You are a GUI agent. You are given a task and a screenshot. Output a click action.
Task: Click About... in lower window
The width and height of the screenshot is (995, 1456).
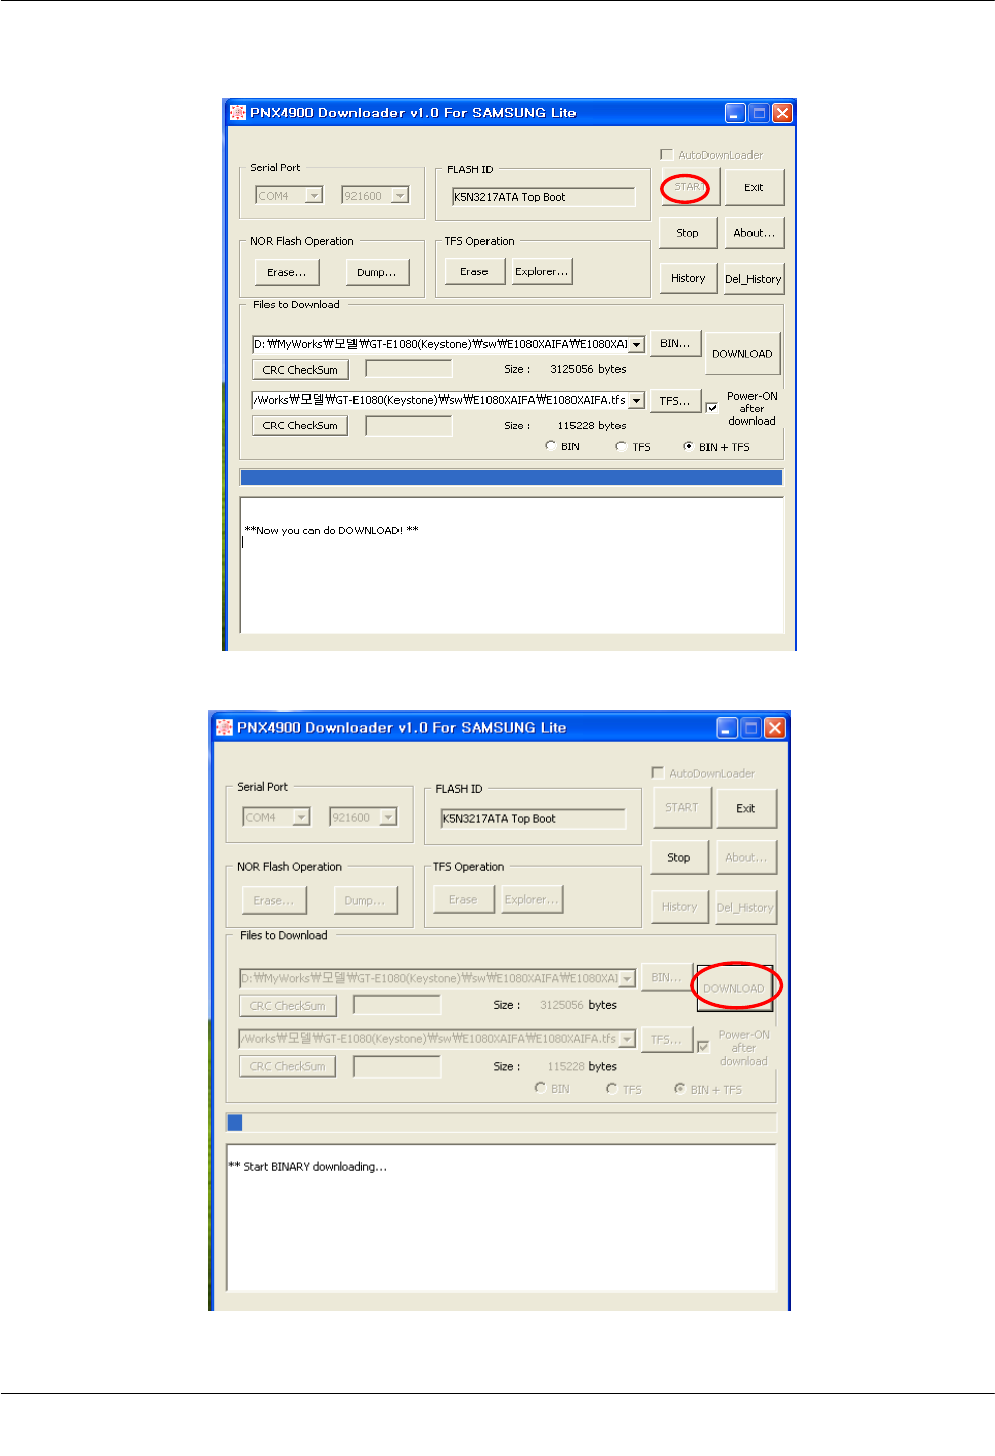pos(745,857)
